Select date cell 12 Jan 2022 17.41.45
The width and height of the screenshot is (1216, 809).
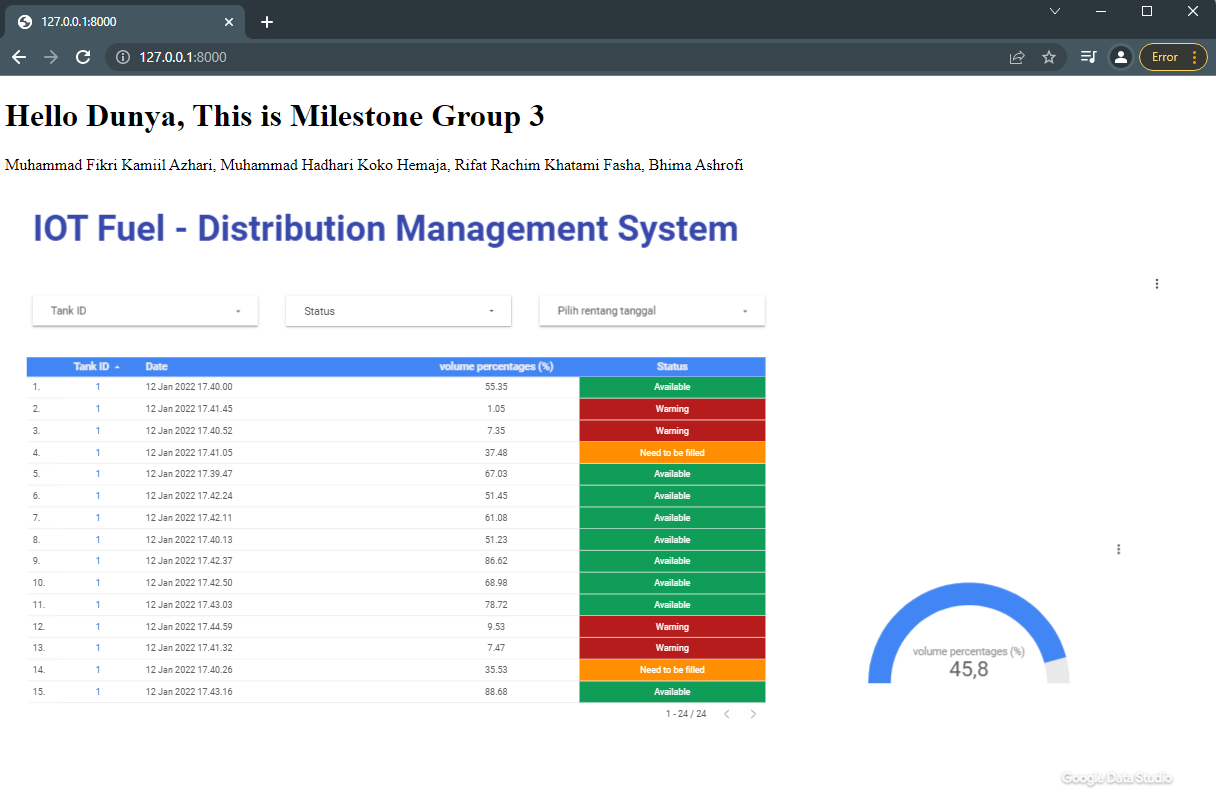pyautogui.click(x=189, y=409)
